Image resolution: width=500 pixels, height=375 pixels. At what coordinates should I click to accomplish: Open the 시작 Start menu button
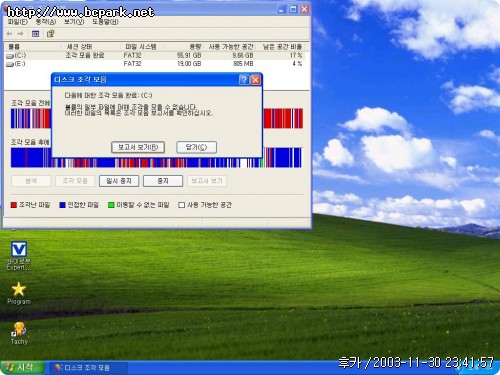tap(22, 368)
